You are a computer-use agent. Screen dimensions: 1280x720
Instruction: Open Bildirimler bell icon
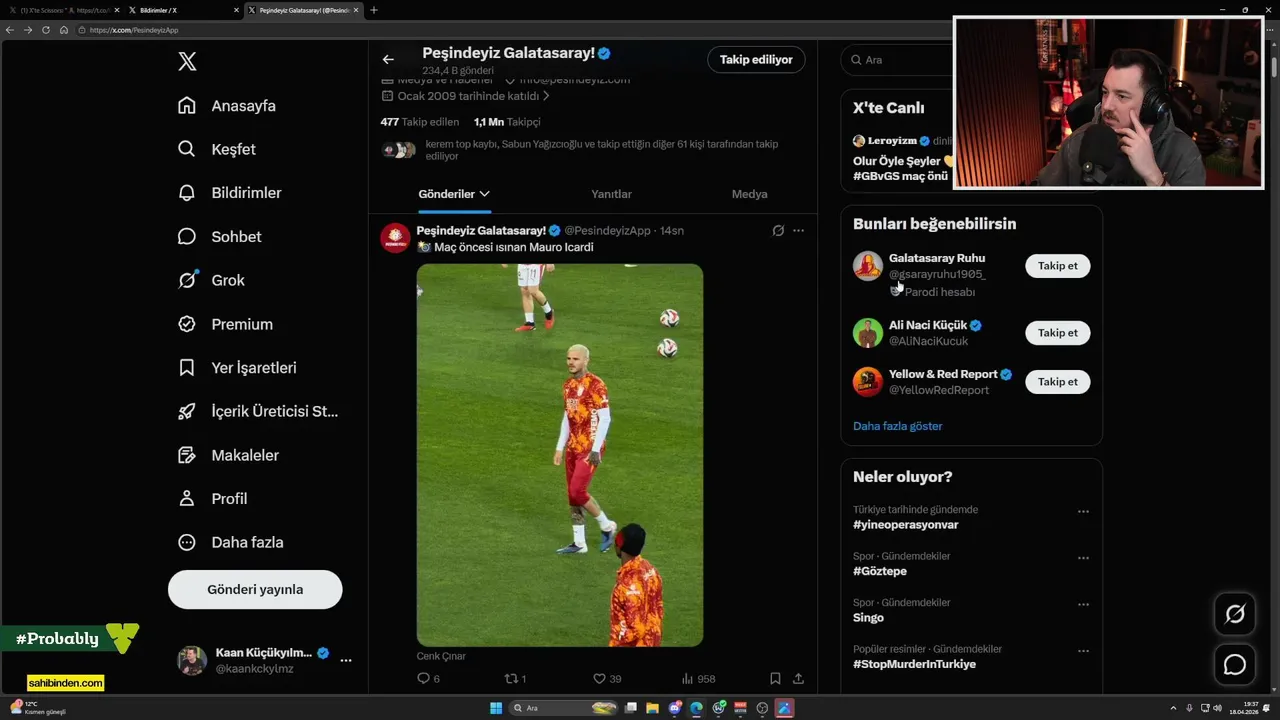187,193
